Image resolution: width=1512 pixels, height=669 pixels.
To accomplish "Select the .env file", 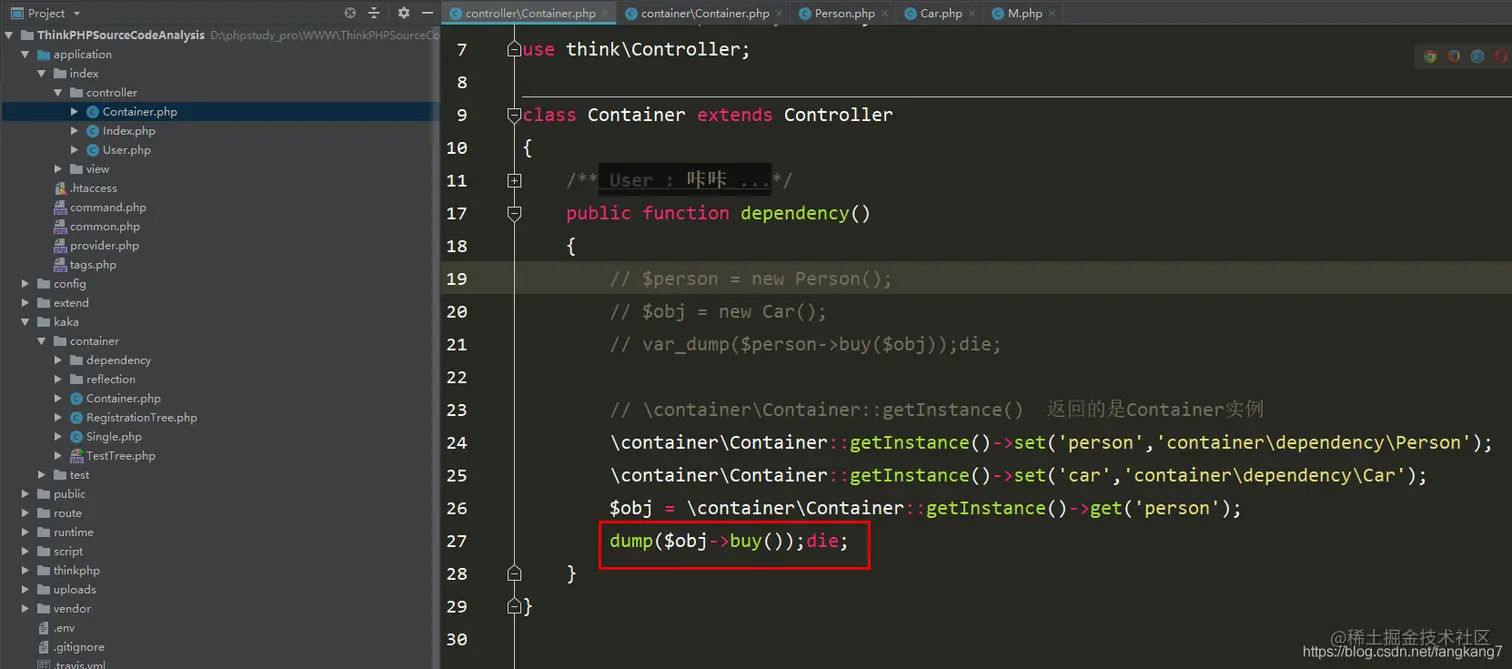I will [64, 628].
